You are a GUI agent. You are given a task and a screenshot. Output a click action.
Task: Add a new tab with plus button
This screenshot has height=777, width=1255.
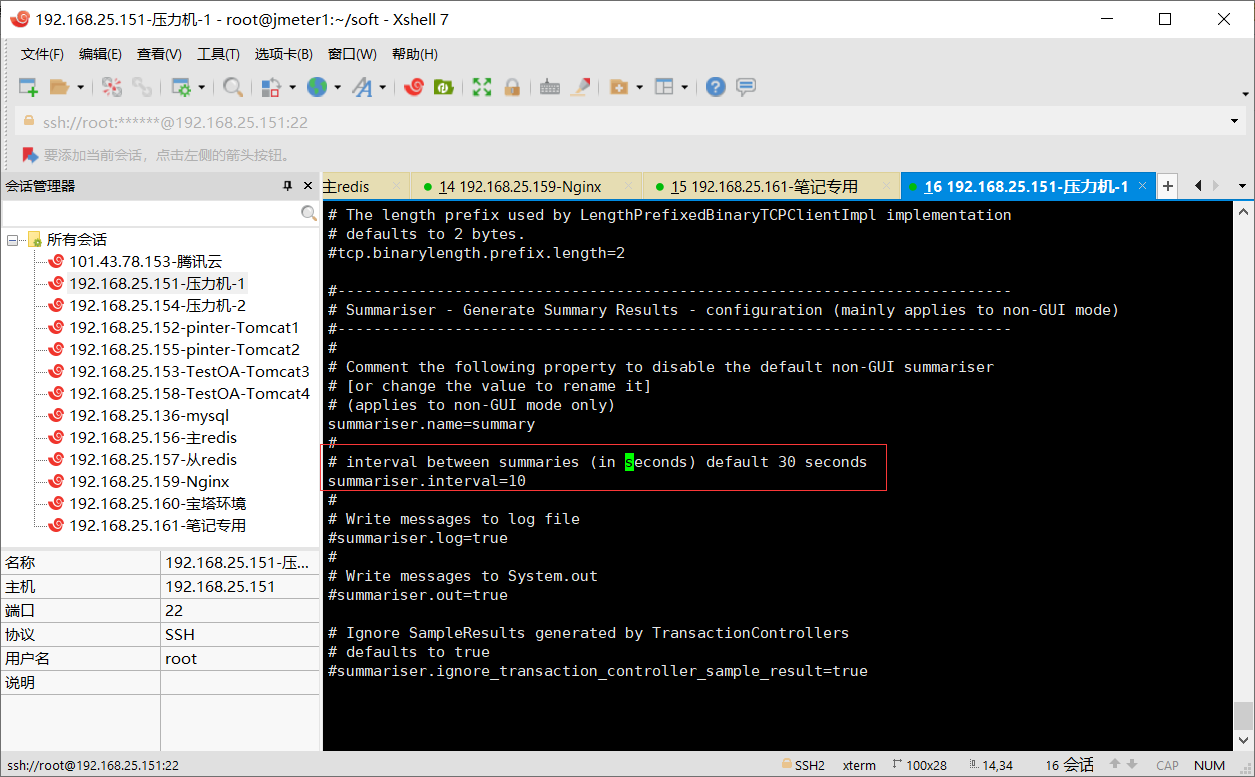(x=1167, y=186)
